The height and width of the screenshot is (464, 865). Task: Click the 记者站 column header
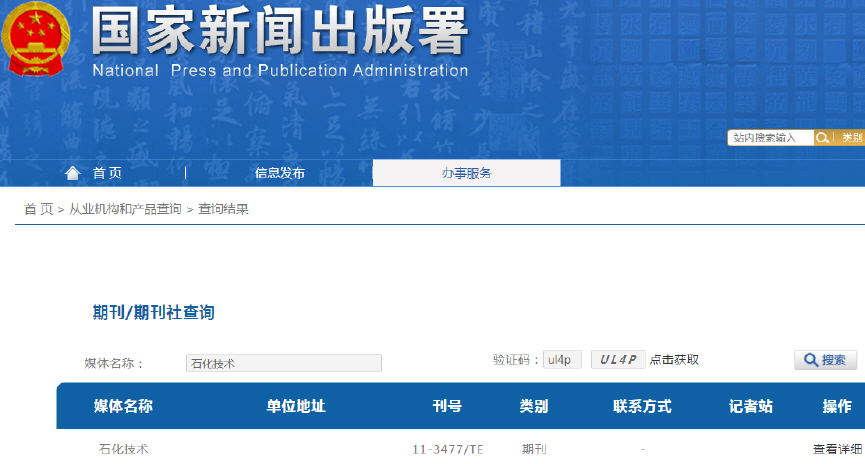pyautogui.click(x=750, y=406)
